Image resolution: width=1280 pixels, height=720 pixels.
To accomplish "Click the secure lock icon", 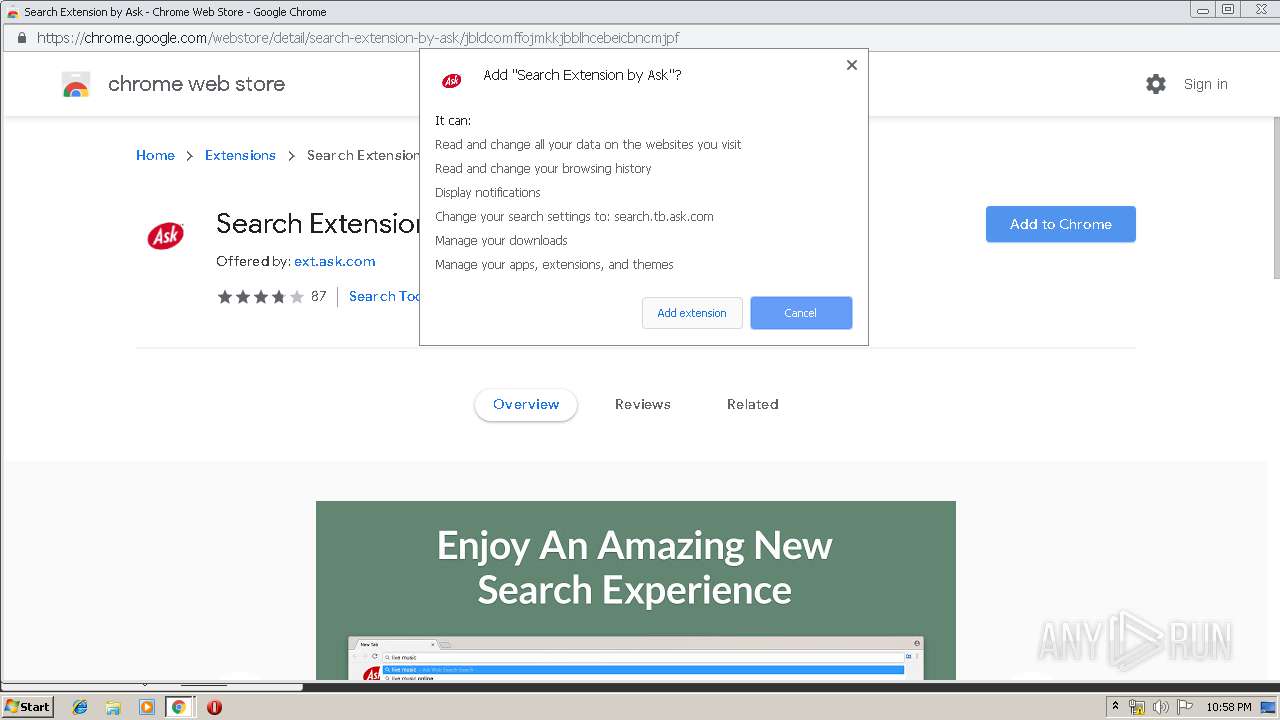I will click(x=22, y=38).
